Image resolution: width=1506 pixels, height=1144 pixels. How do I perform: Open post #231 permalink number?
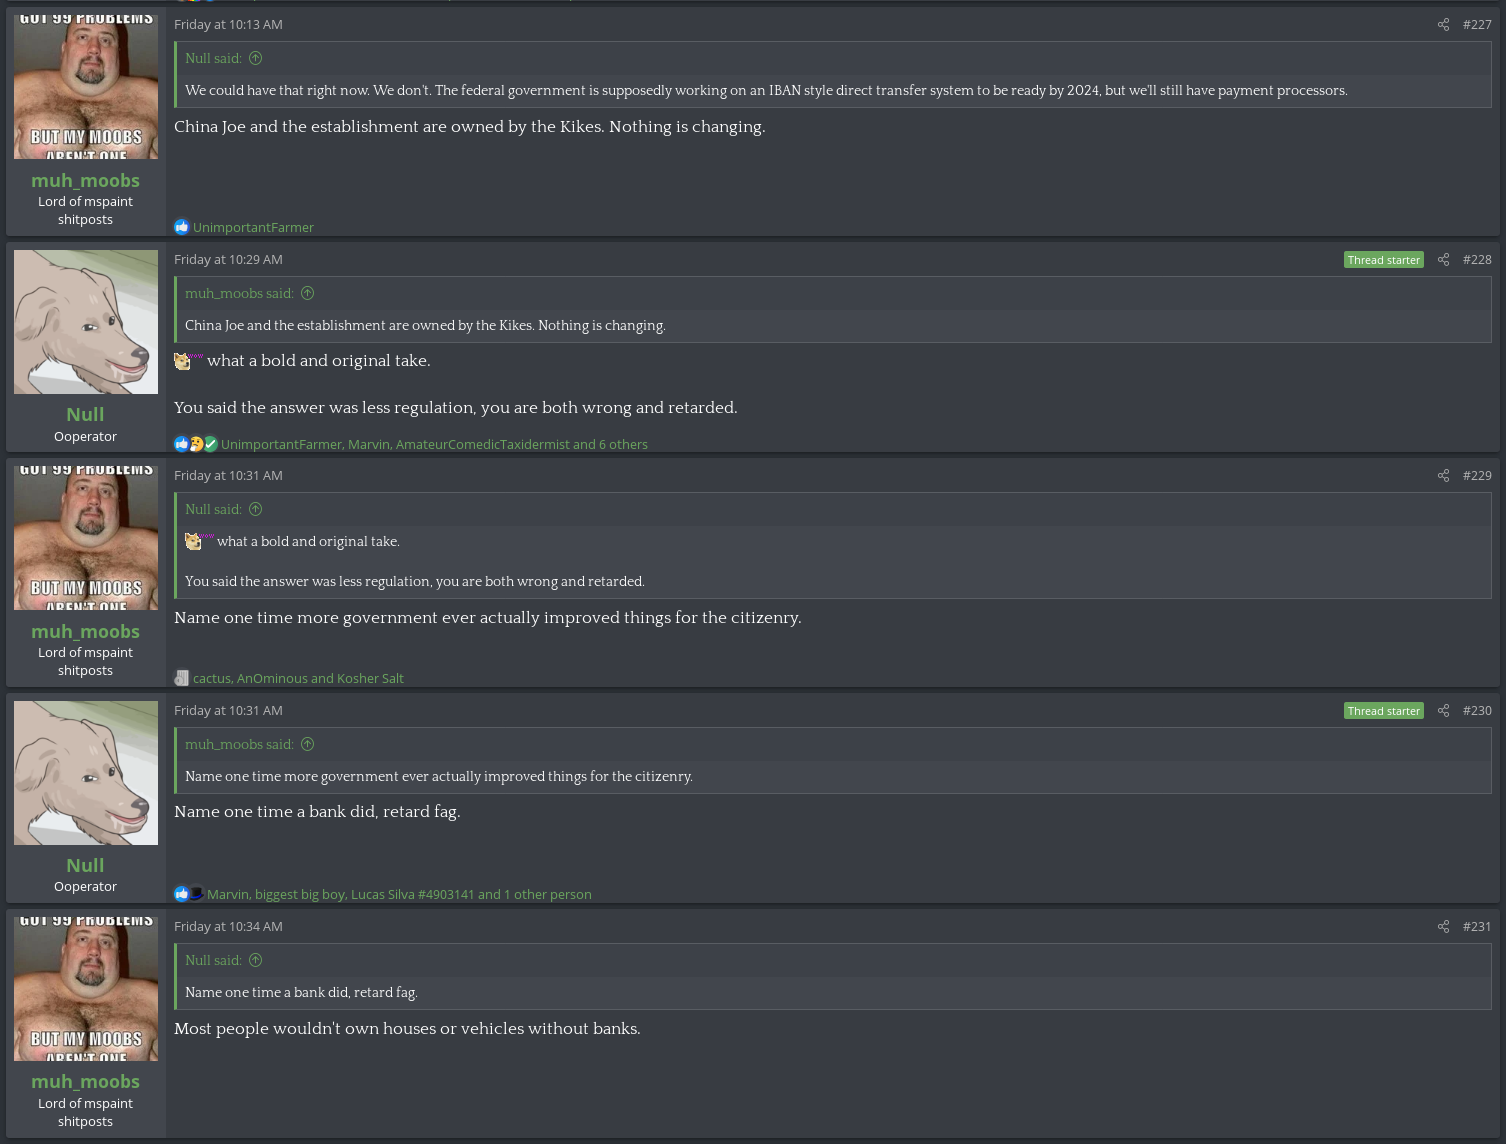point(1476,927)
